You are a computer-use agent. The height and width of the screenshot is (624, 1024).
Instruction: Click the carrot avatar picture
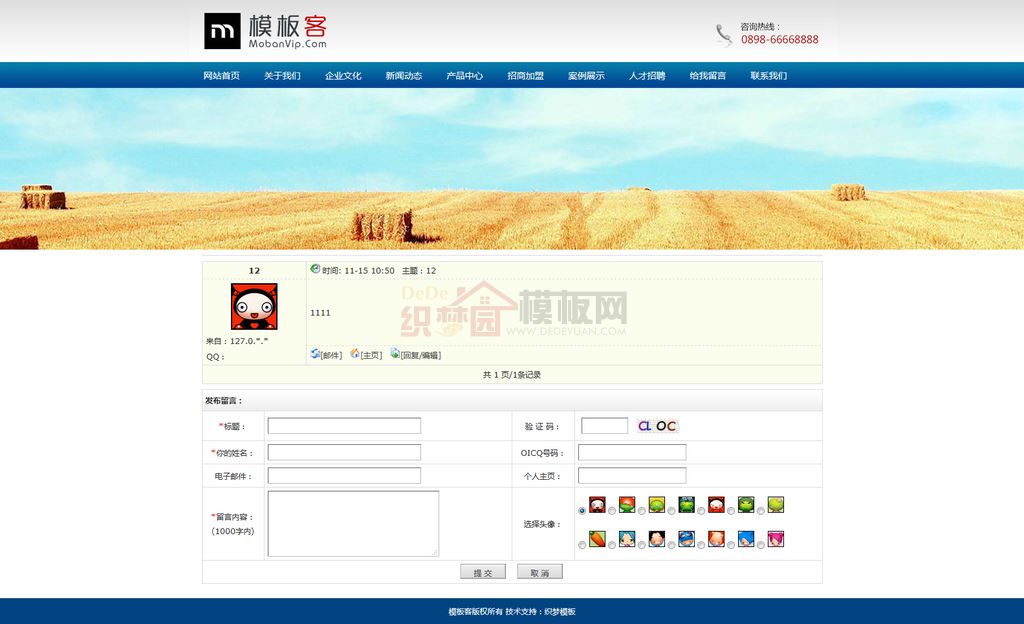point(597,539)
